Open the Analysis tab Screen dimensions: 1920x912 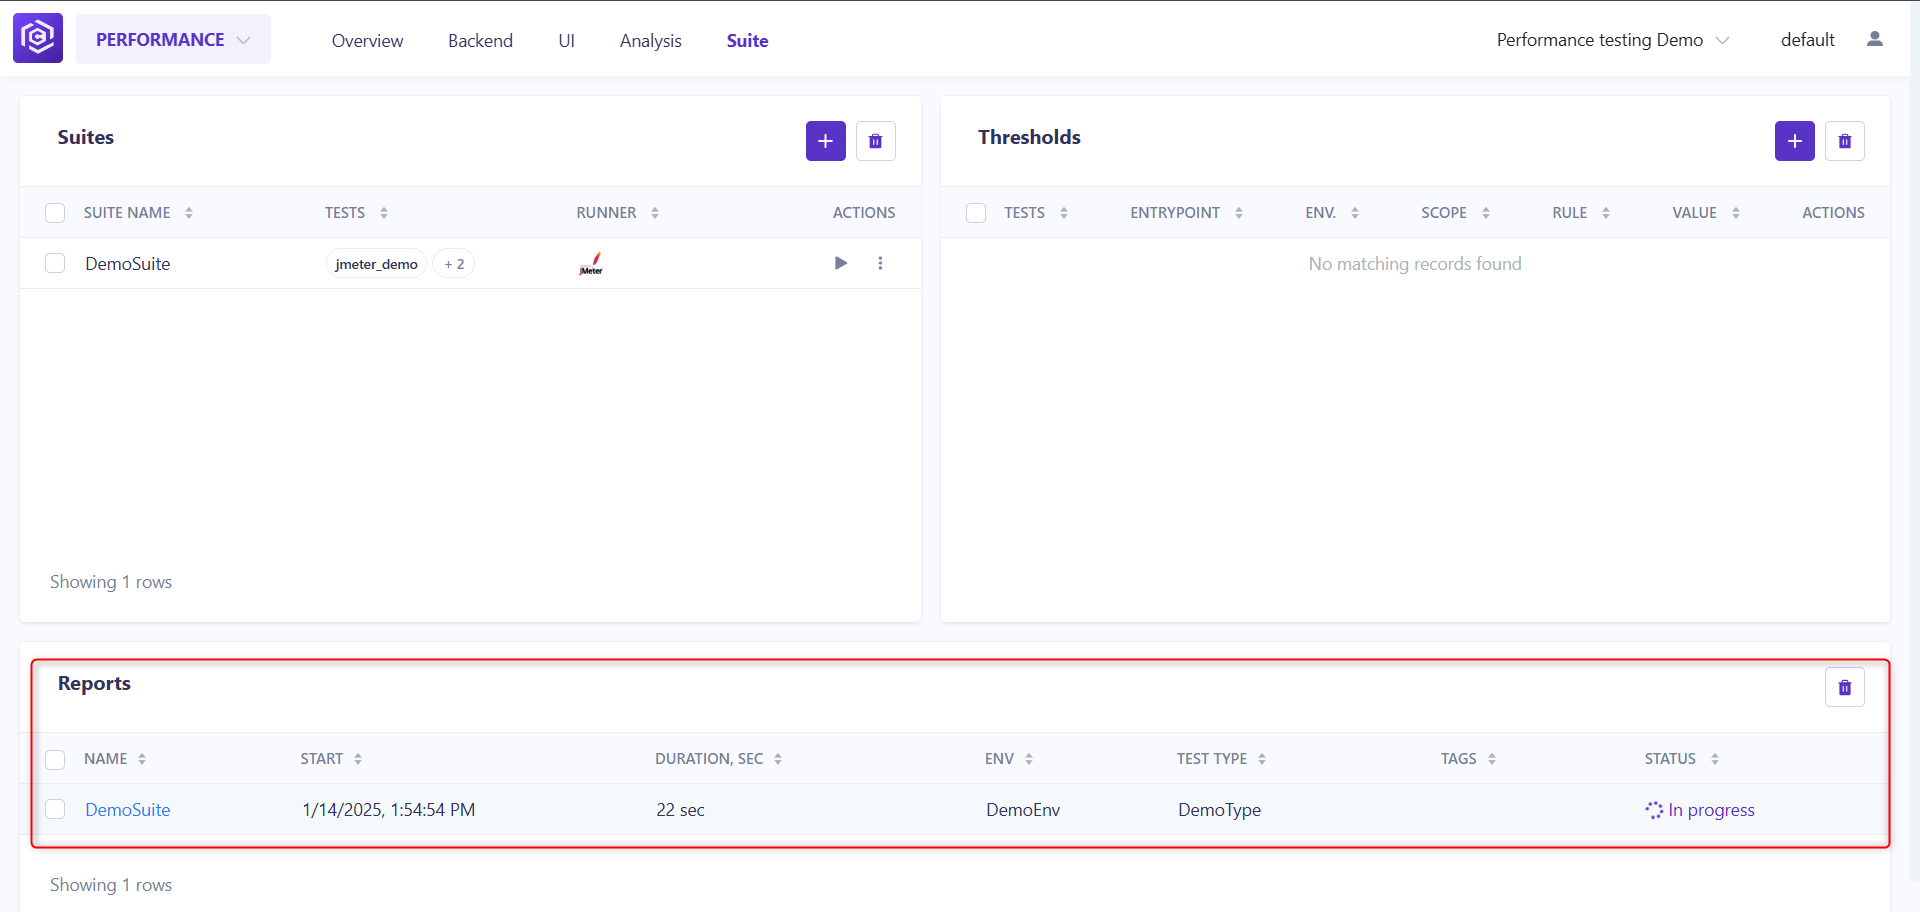650,41
